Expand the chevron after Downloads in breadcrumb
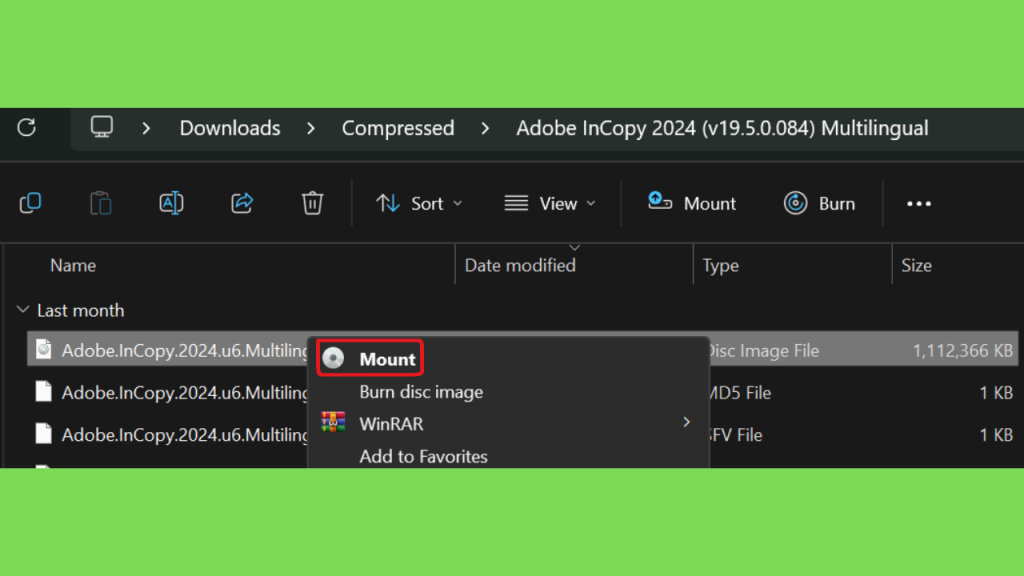Image resolution: width=1024 pixels, height=576 pixels. (x=311, y=128)
